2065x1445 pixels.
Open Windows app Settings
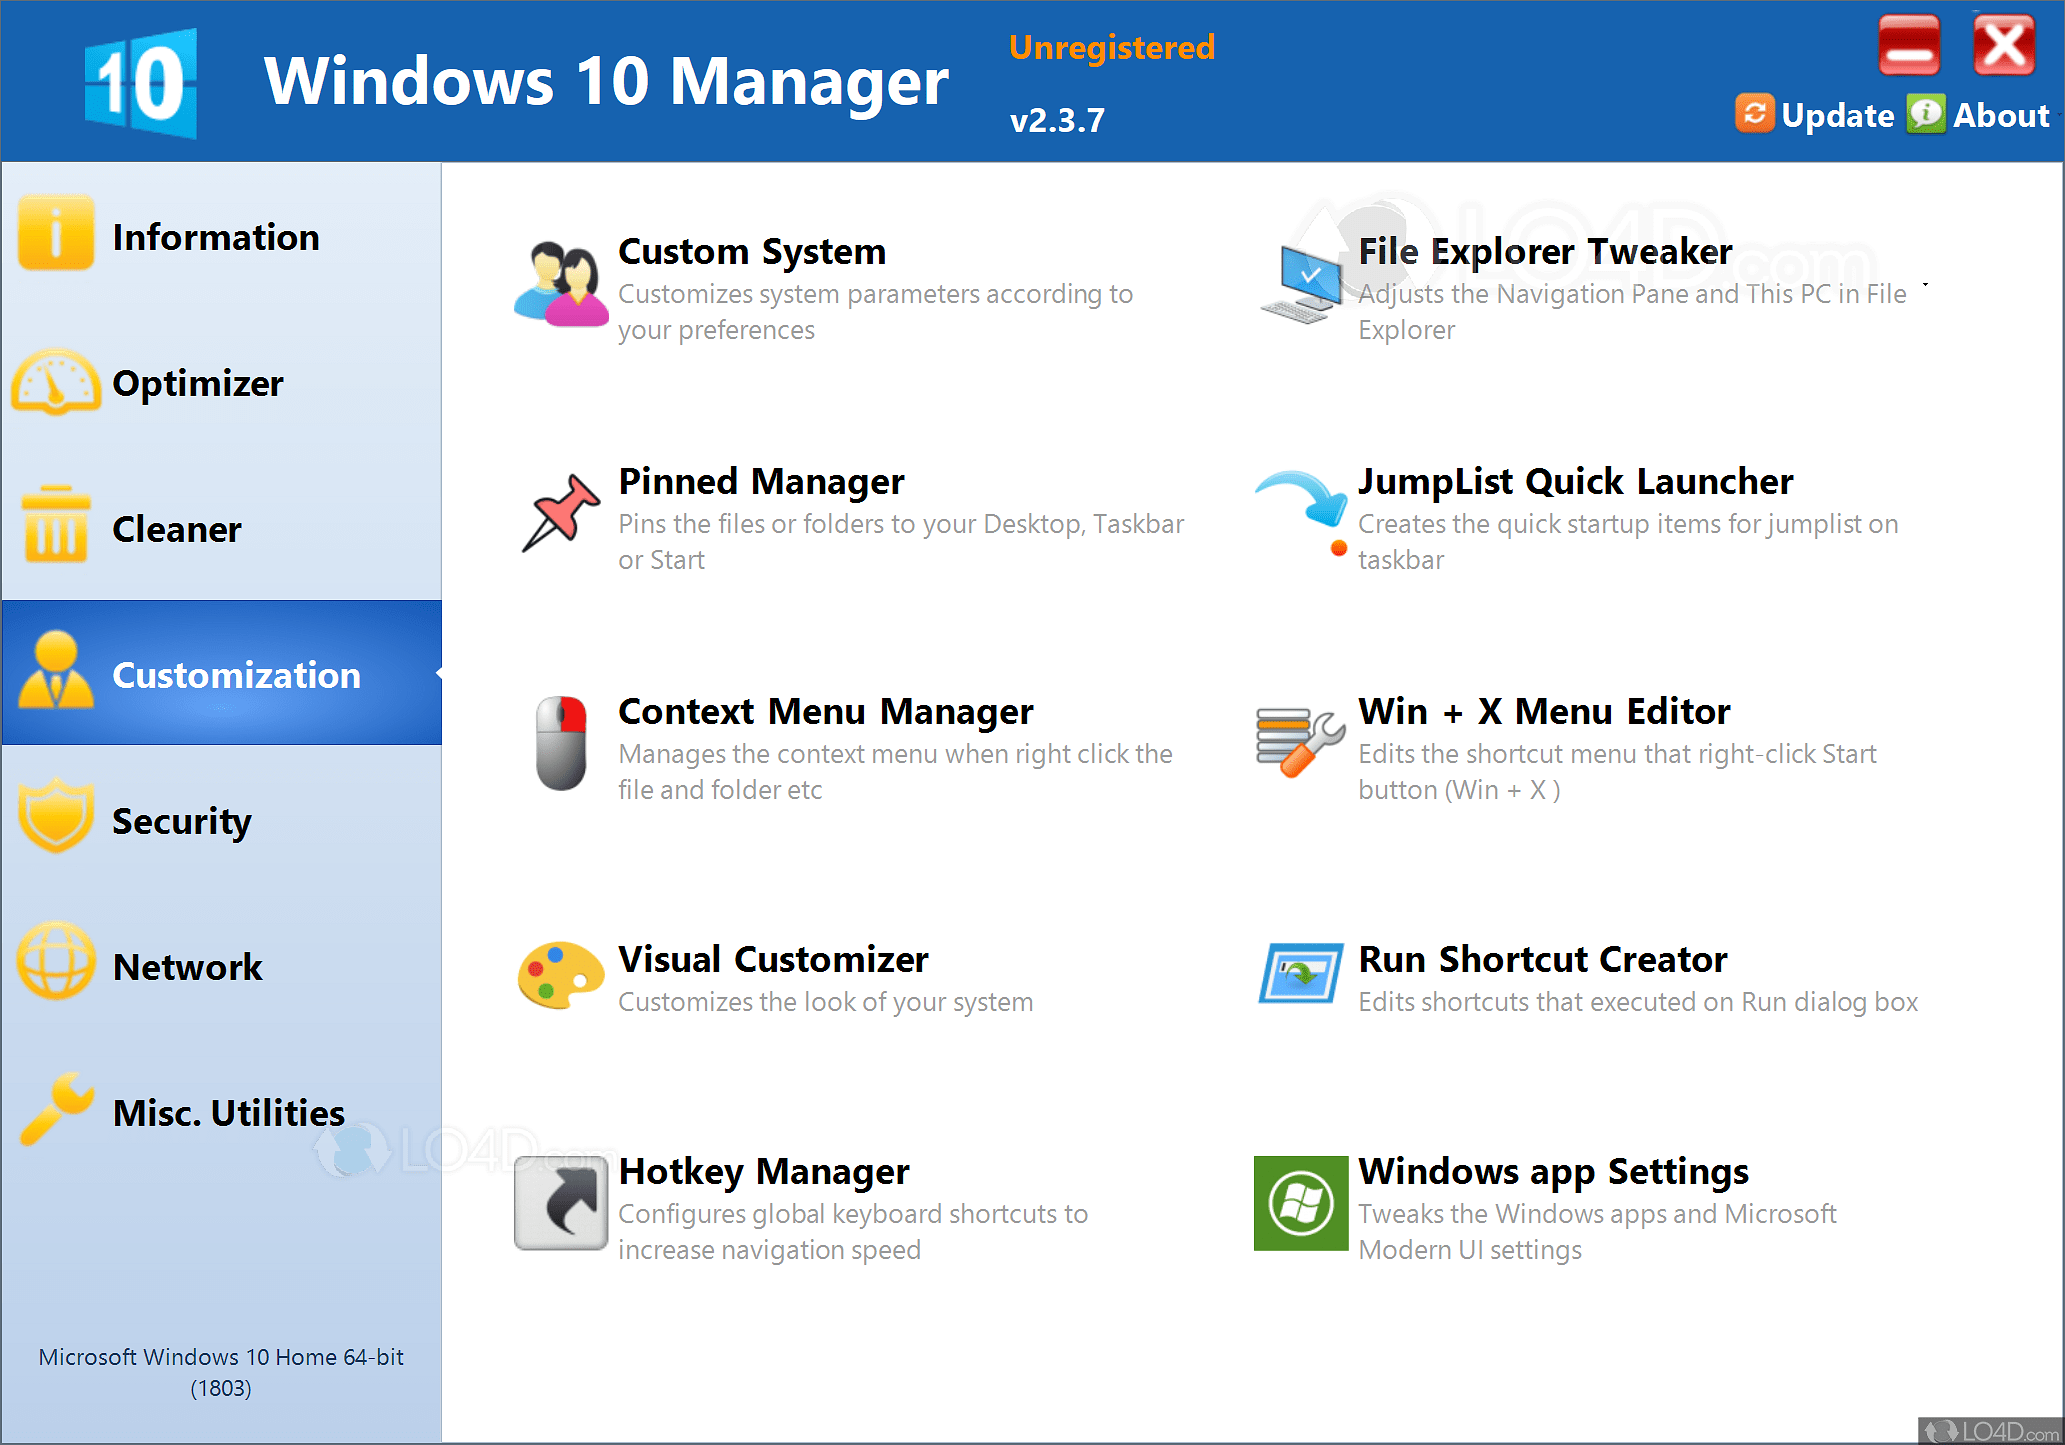pos(1553,1172)
